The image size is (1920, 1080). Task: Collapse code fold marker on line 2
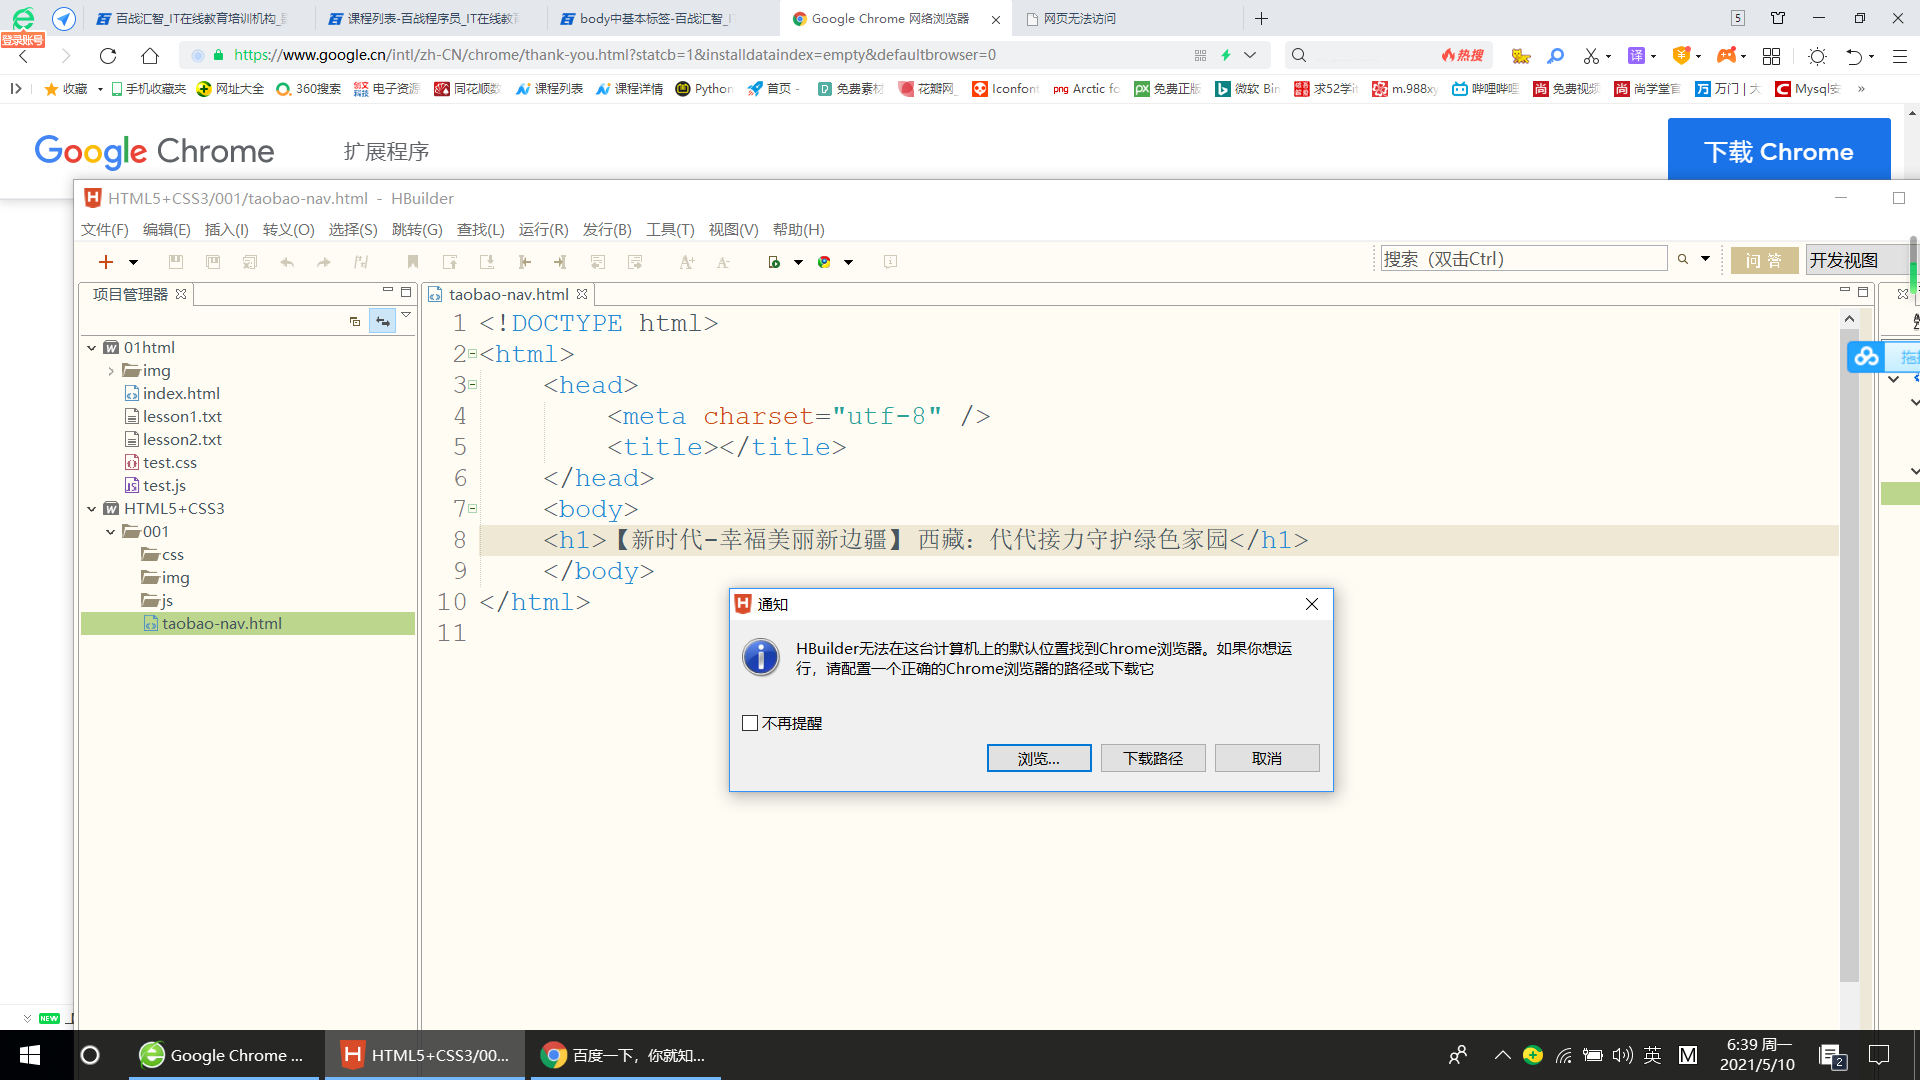click(x=472, y=354)
